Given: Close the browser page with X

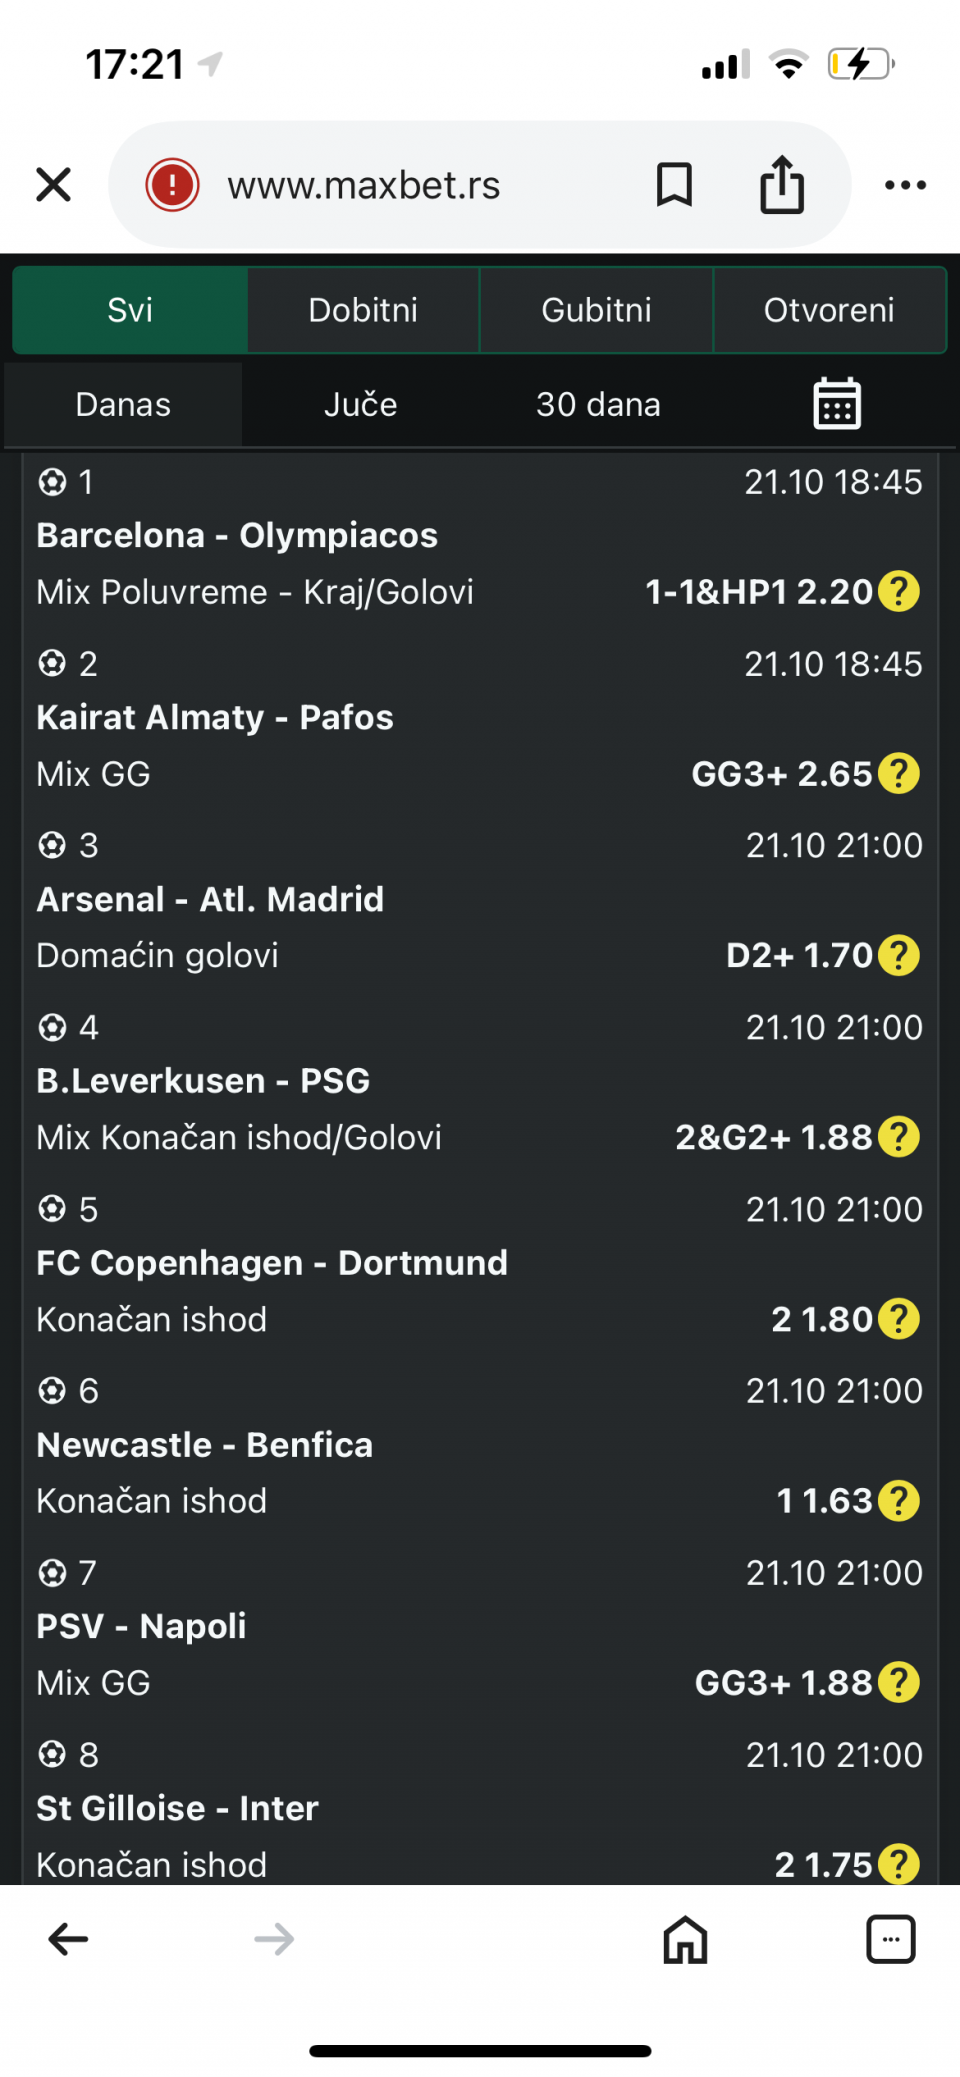Looking at the screenshot, I should tap(54, 185).
